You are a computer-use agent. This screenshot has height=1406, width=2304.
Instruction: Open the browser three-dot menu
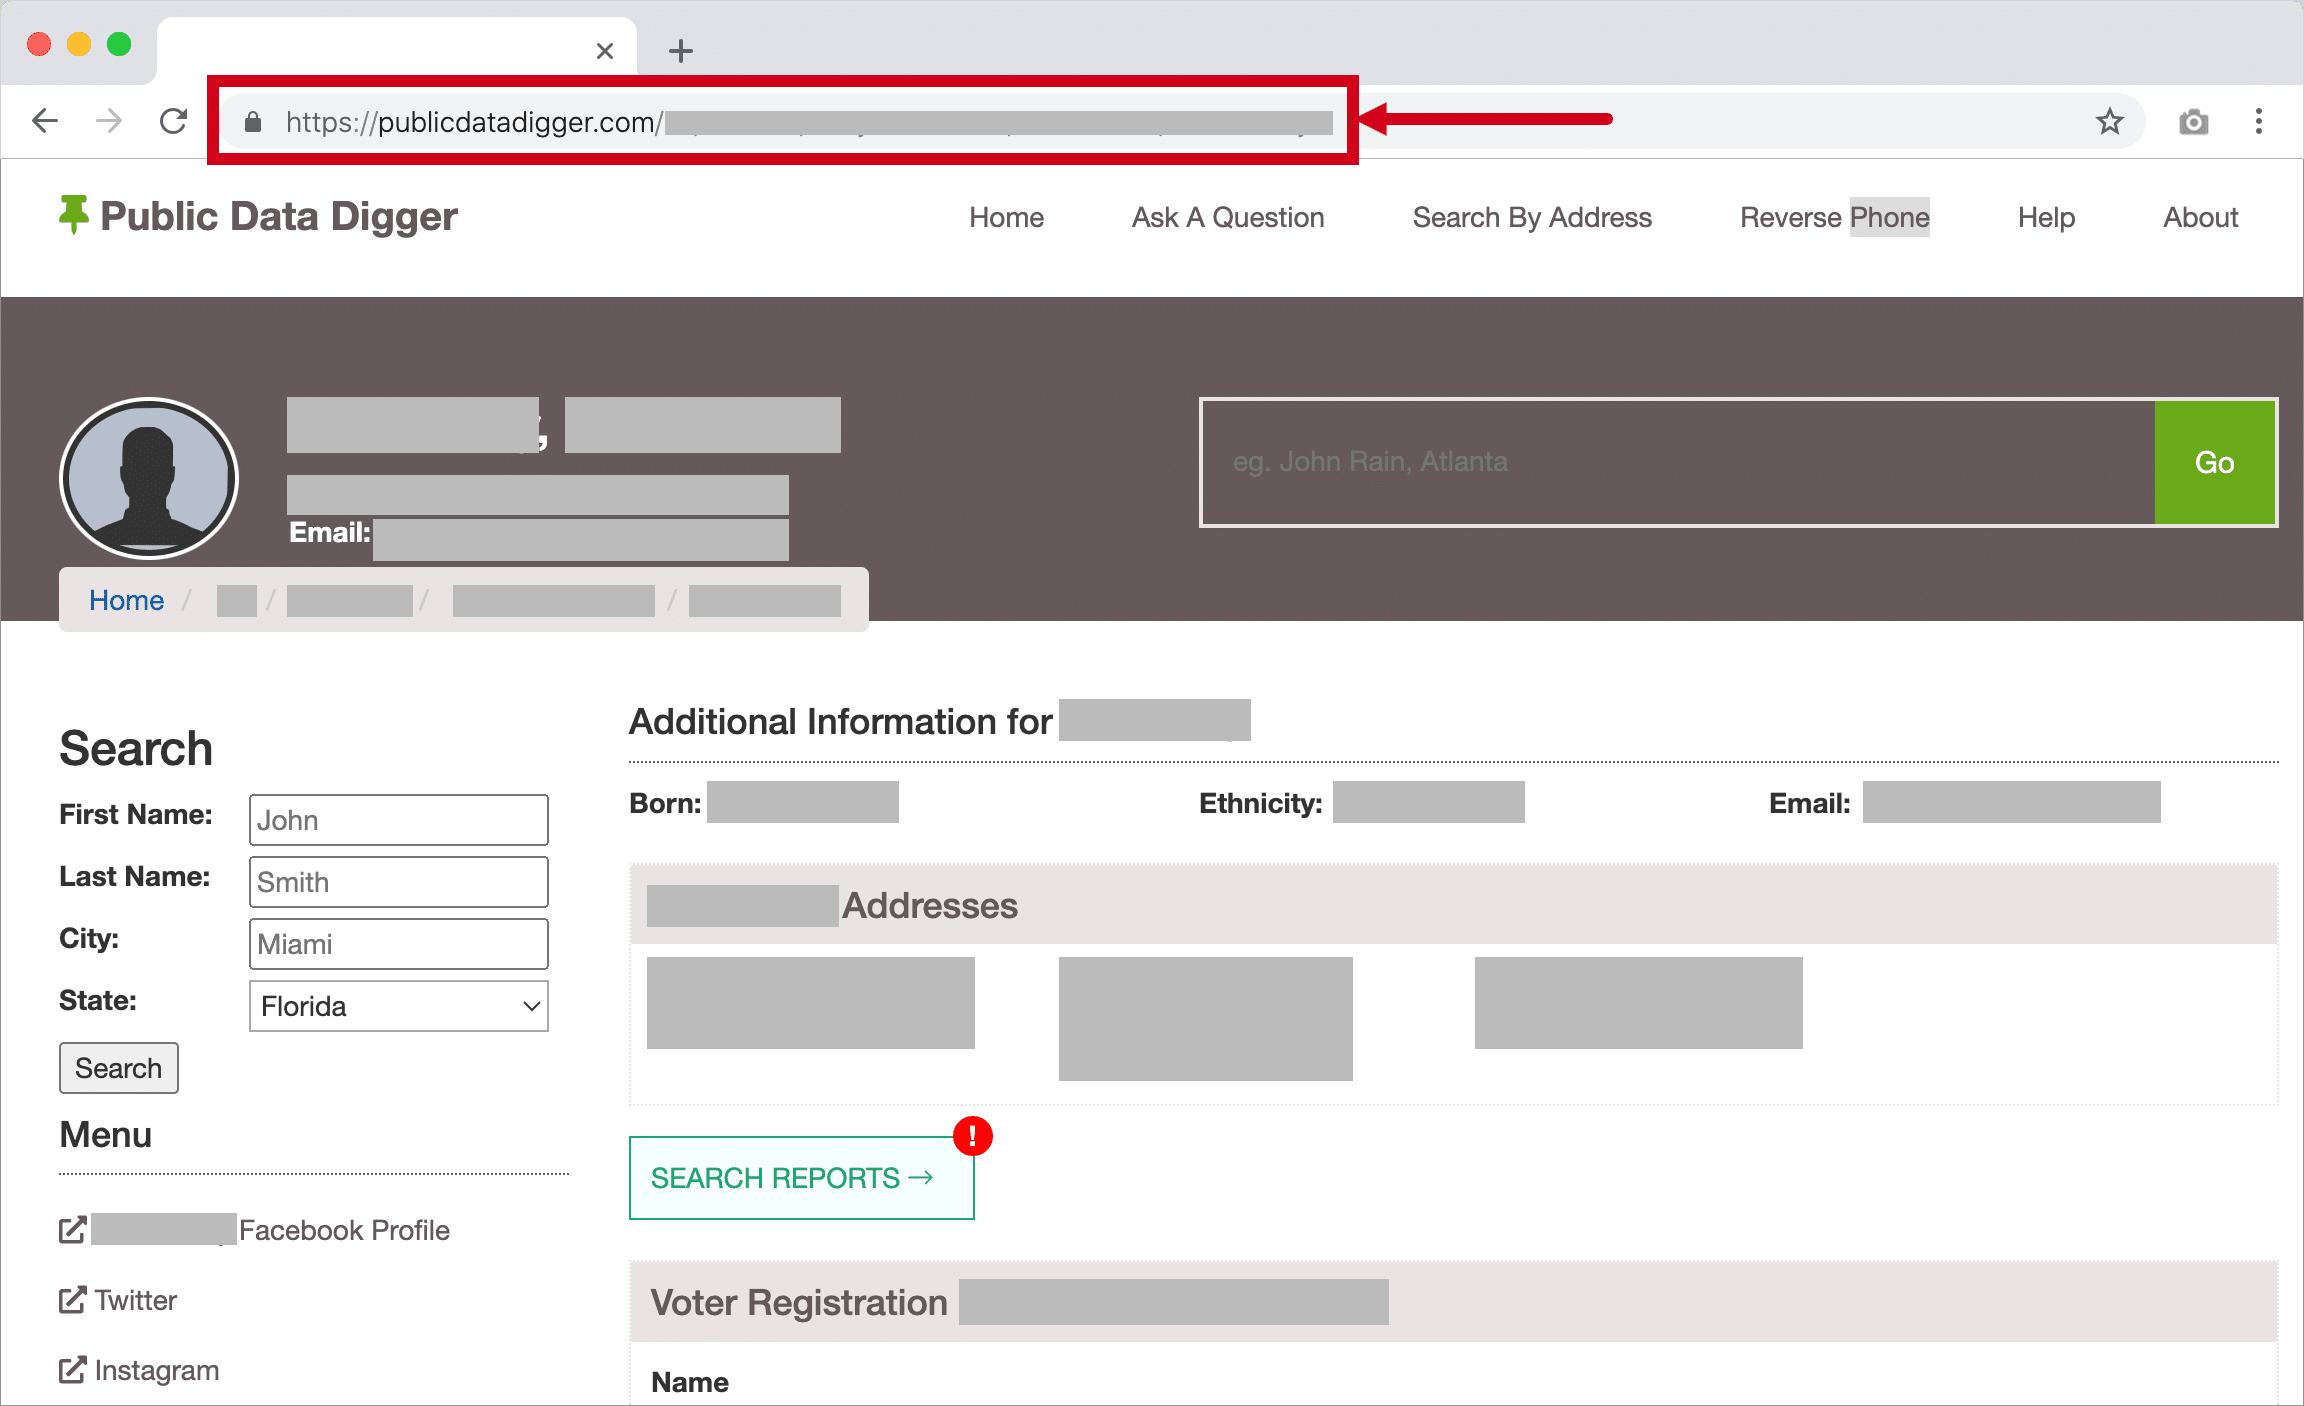(2259, 122)
